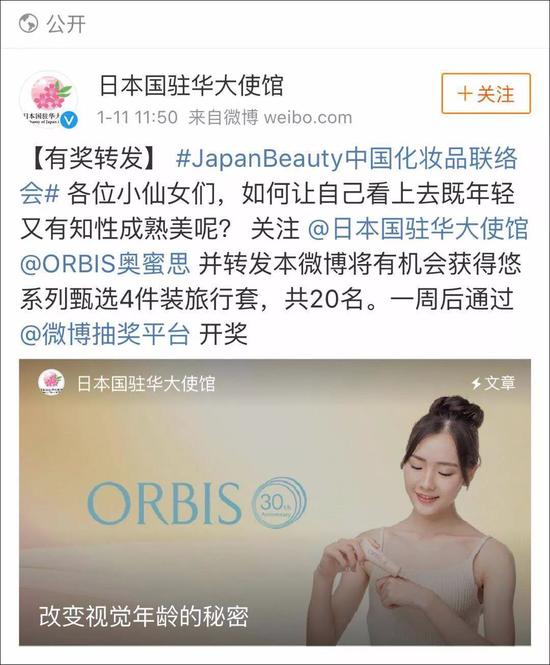The width and height of the screenshot is (550, 665).
Task: Open the @微博抽奖平台 mention link
Action: click(x=105, y=335)
